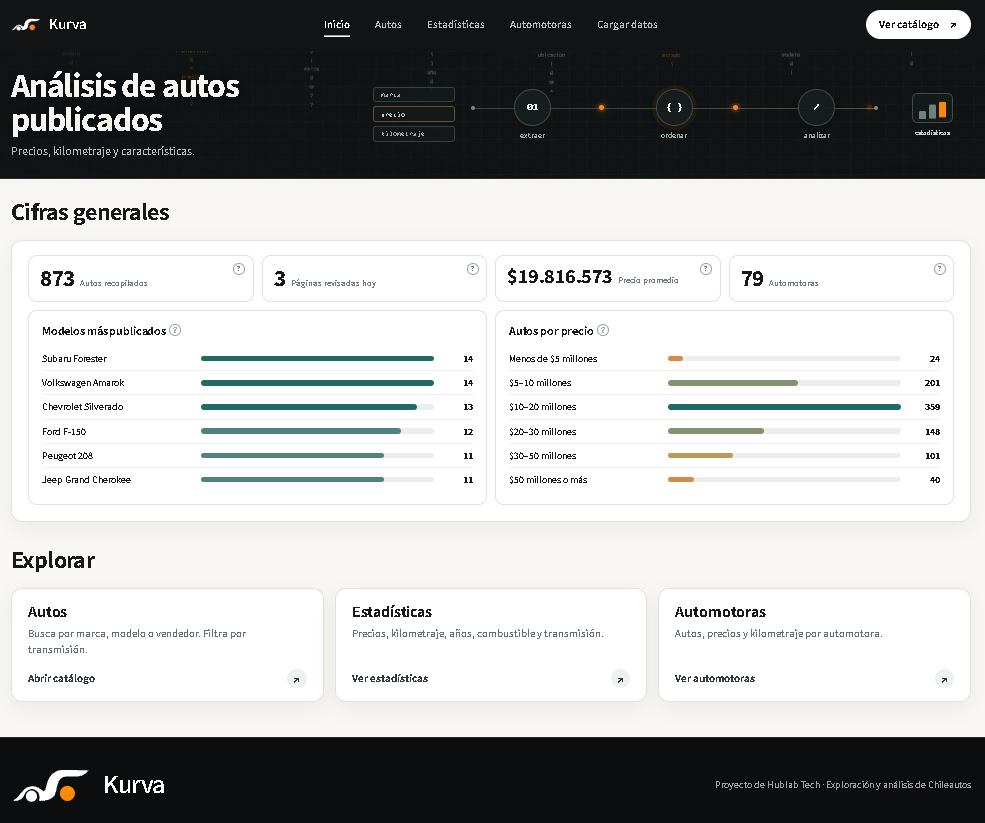985x823 pixels.
Task: Click the estadísticas bar chart icon
Action: coord(932,108)
